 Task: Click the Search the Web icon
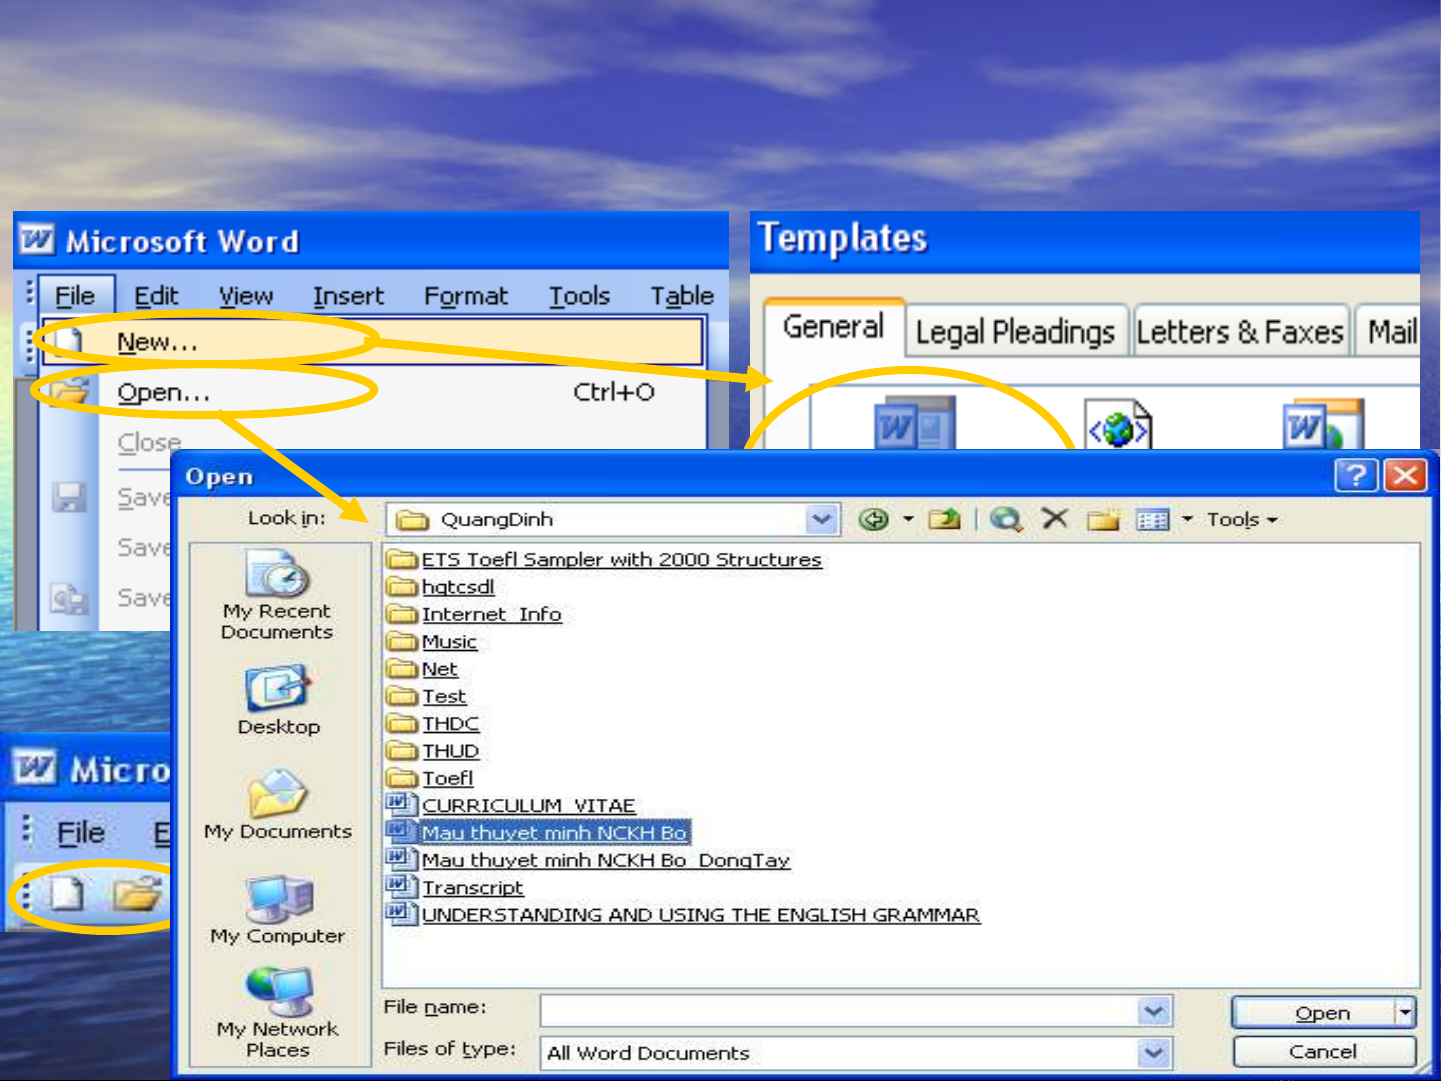coord(1005,519)
